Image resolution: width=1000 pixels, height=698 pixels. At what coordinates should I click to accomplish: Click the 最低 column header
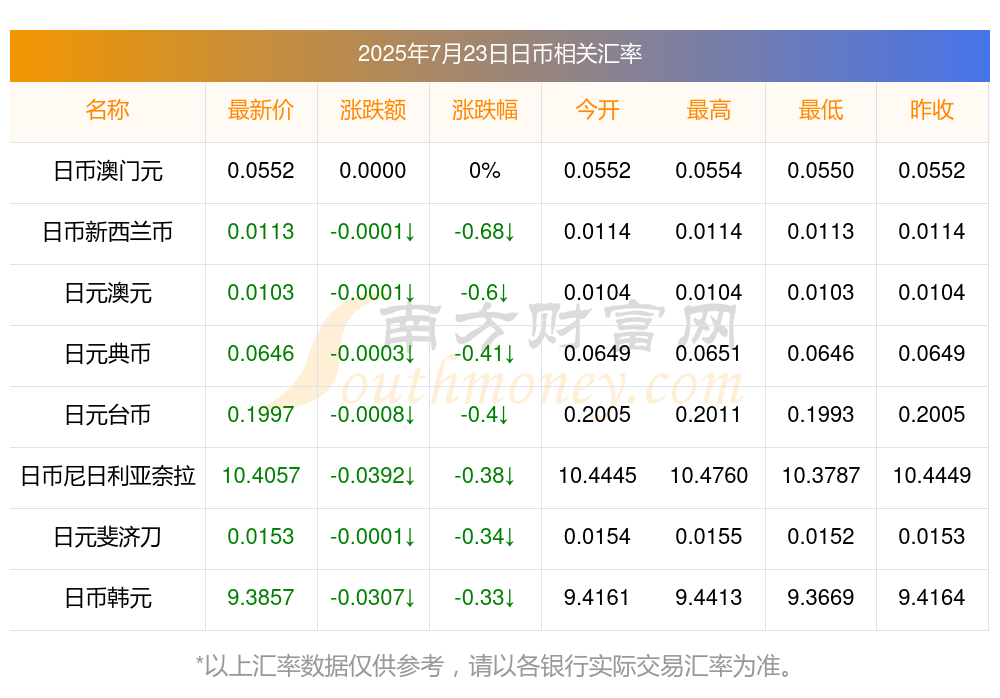click(821, 110)
